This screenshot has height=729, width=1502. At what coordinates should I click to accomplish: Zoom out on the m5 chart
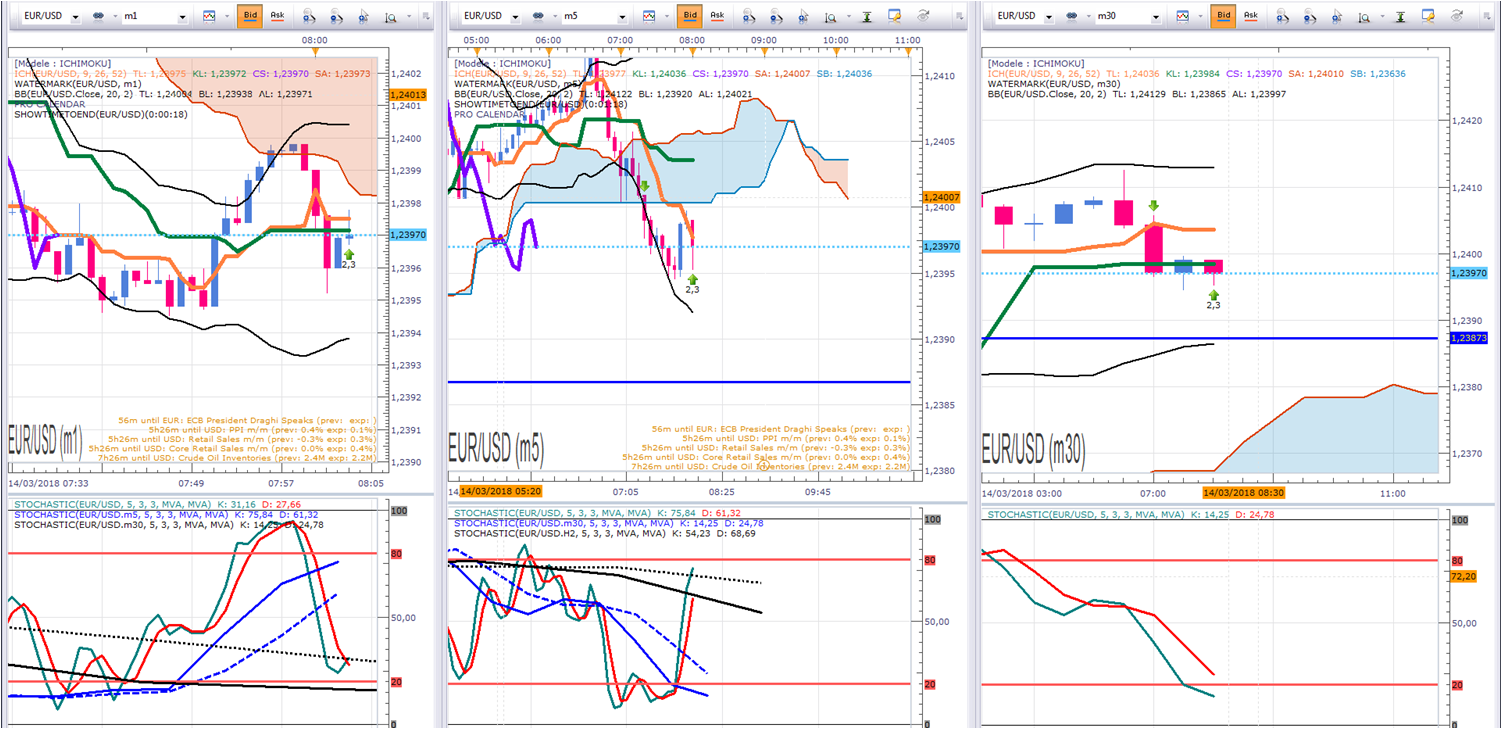(777, 16)
